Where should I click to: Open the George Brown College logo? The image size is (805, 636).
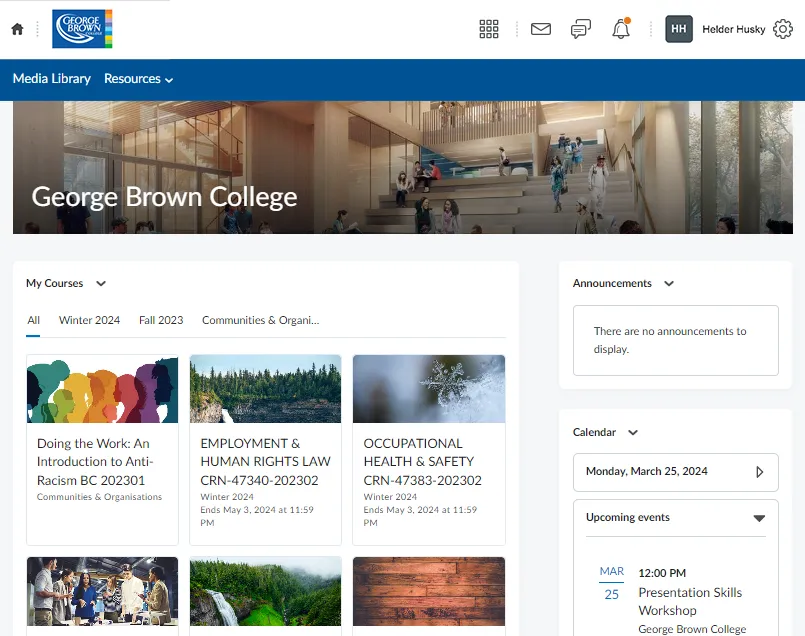tap(82, 29)
